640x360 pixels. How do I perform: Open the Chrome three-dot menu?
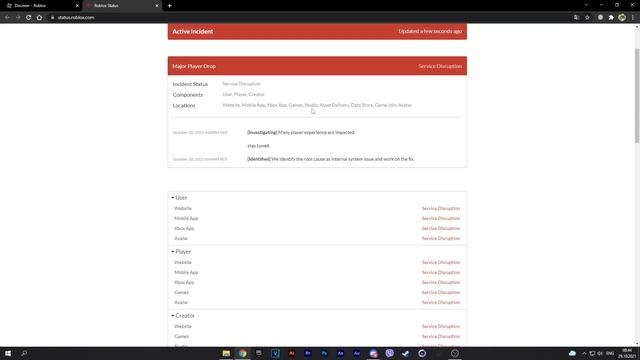point(633,18)
